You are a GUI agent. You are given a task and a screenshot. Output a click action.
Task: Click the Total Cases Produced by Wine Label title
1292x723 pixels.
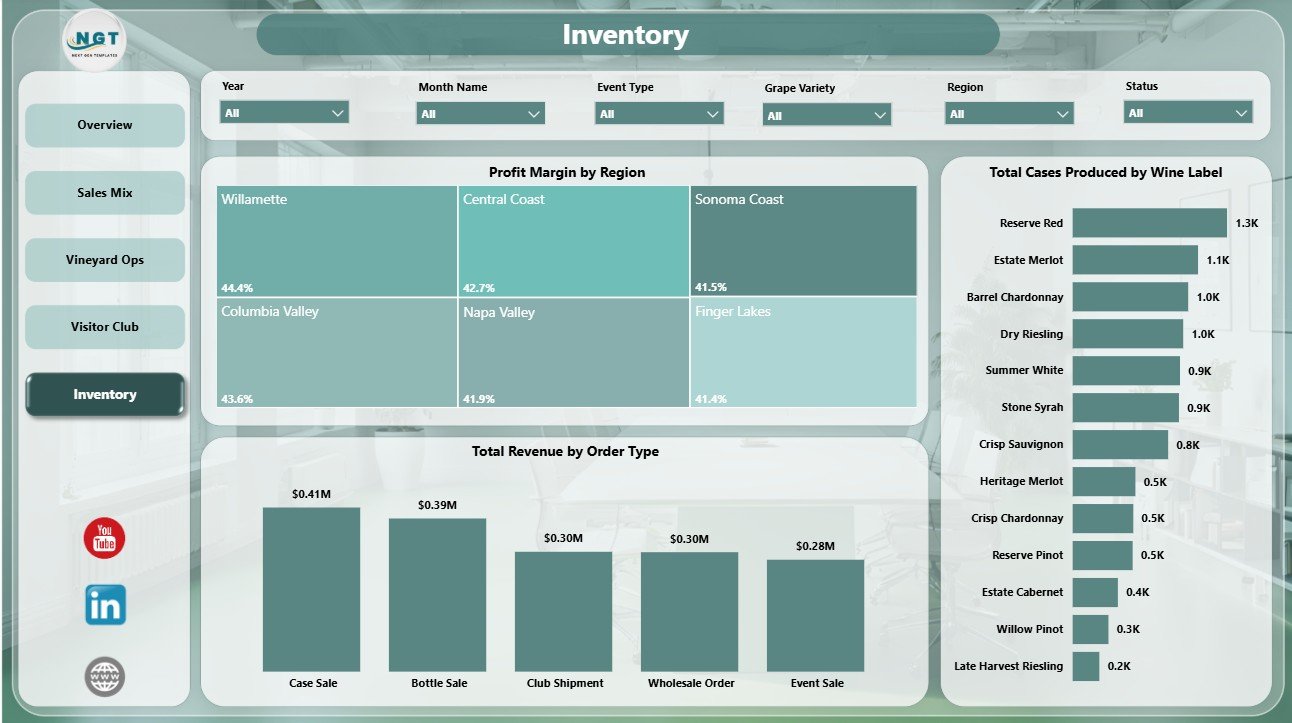(1106, 172)
